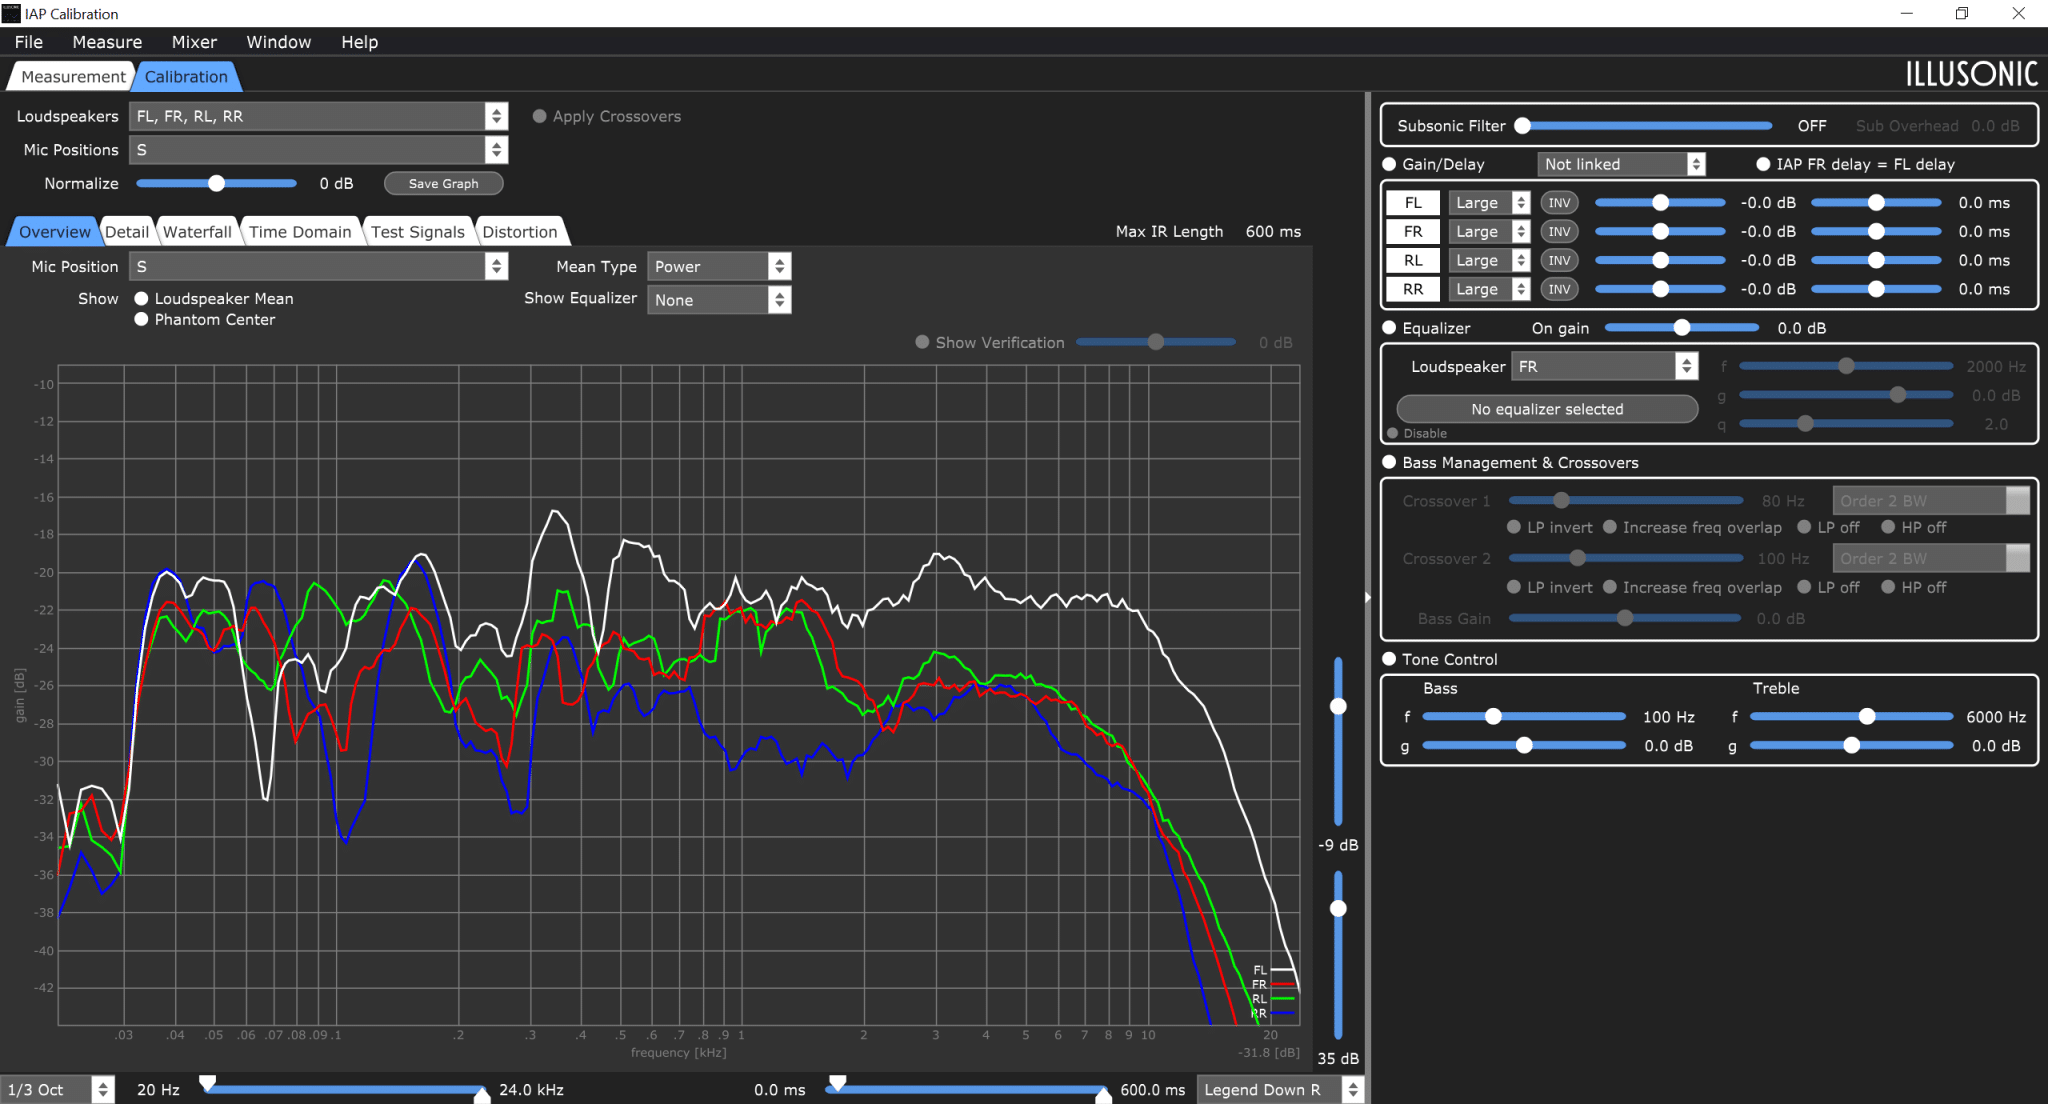Click the Treble gain slider handle
The width and height of the screenshot is (2048, 1104).
[x=1852, y=746]
